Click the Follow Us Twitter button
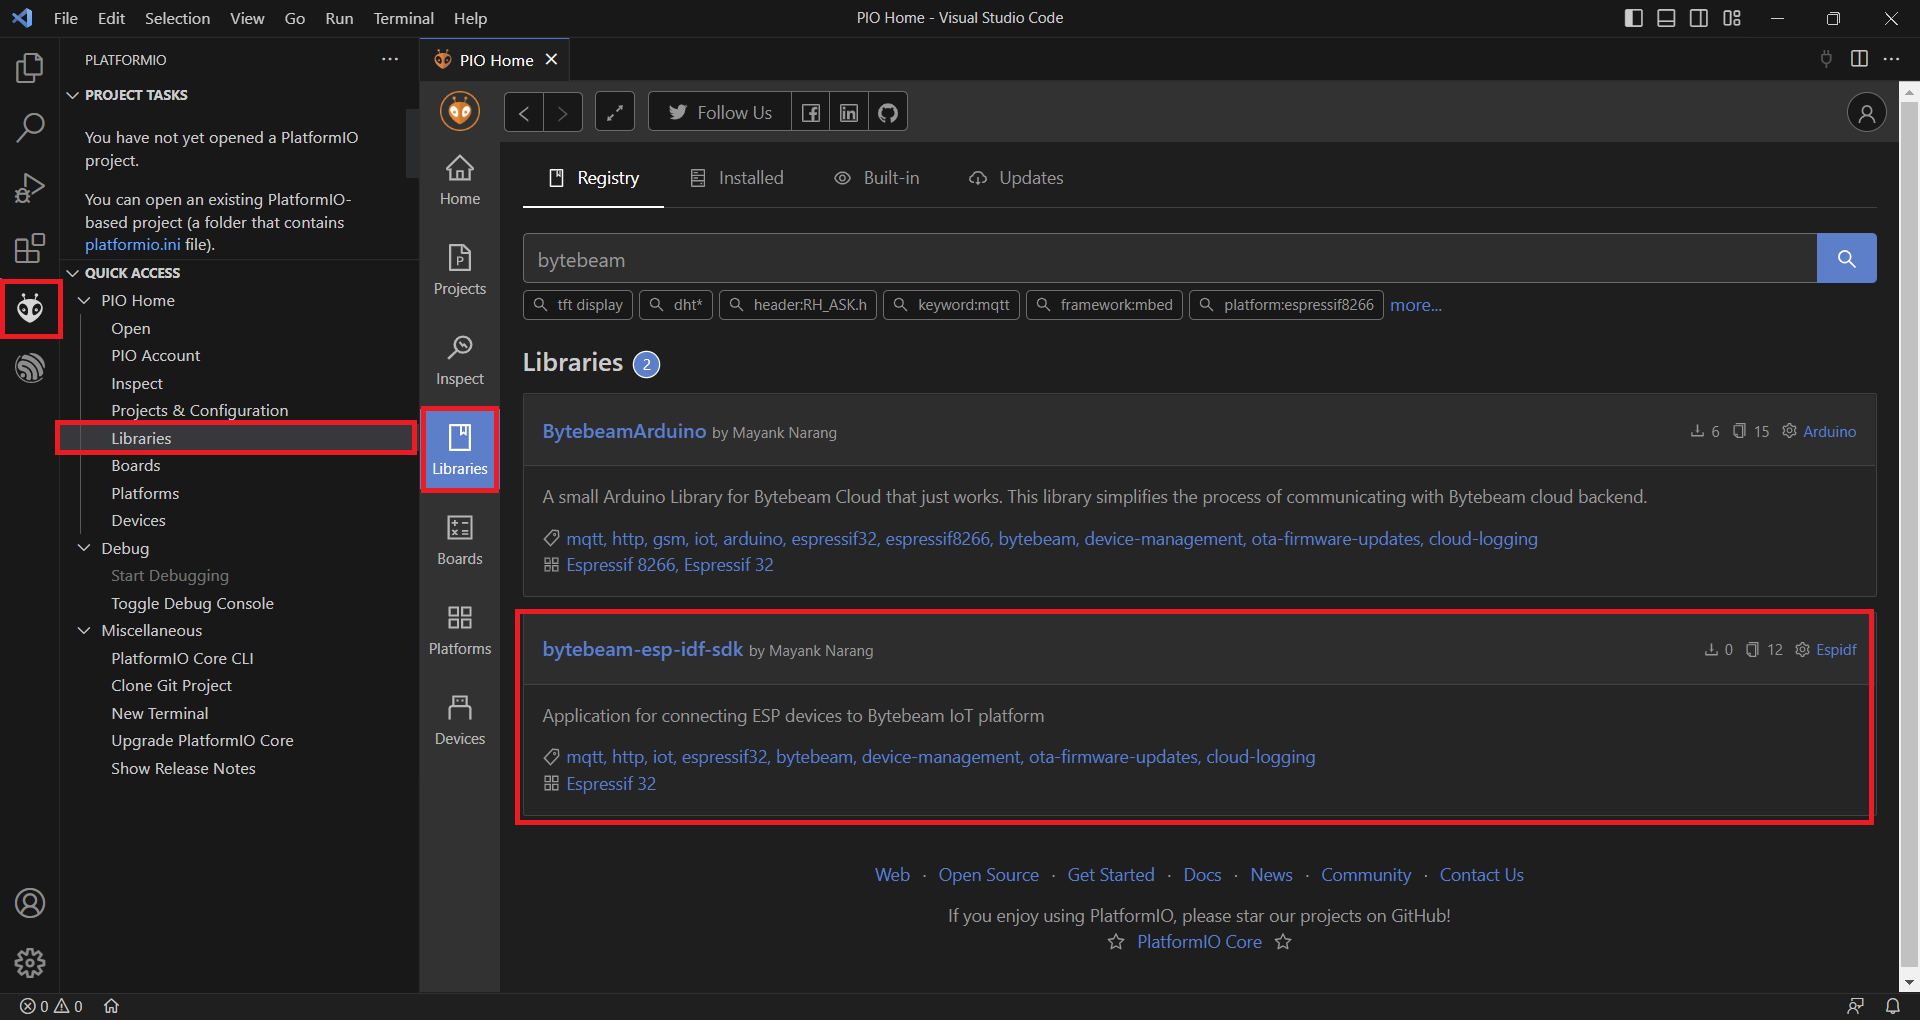The height and width of the screenshot is (1020, 1920). click(720, 113)
